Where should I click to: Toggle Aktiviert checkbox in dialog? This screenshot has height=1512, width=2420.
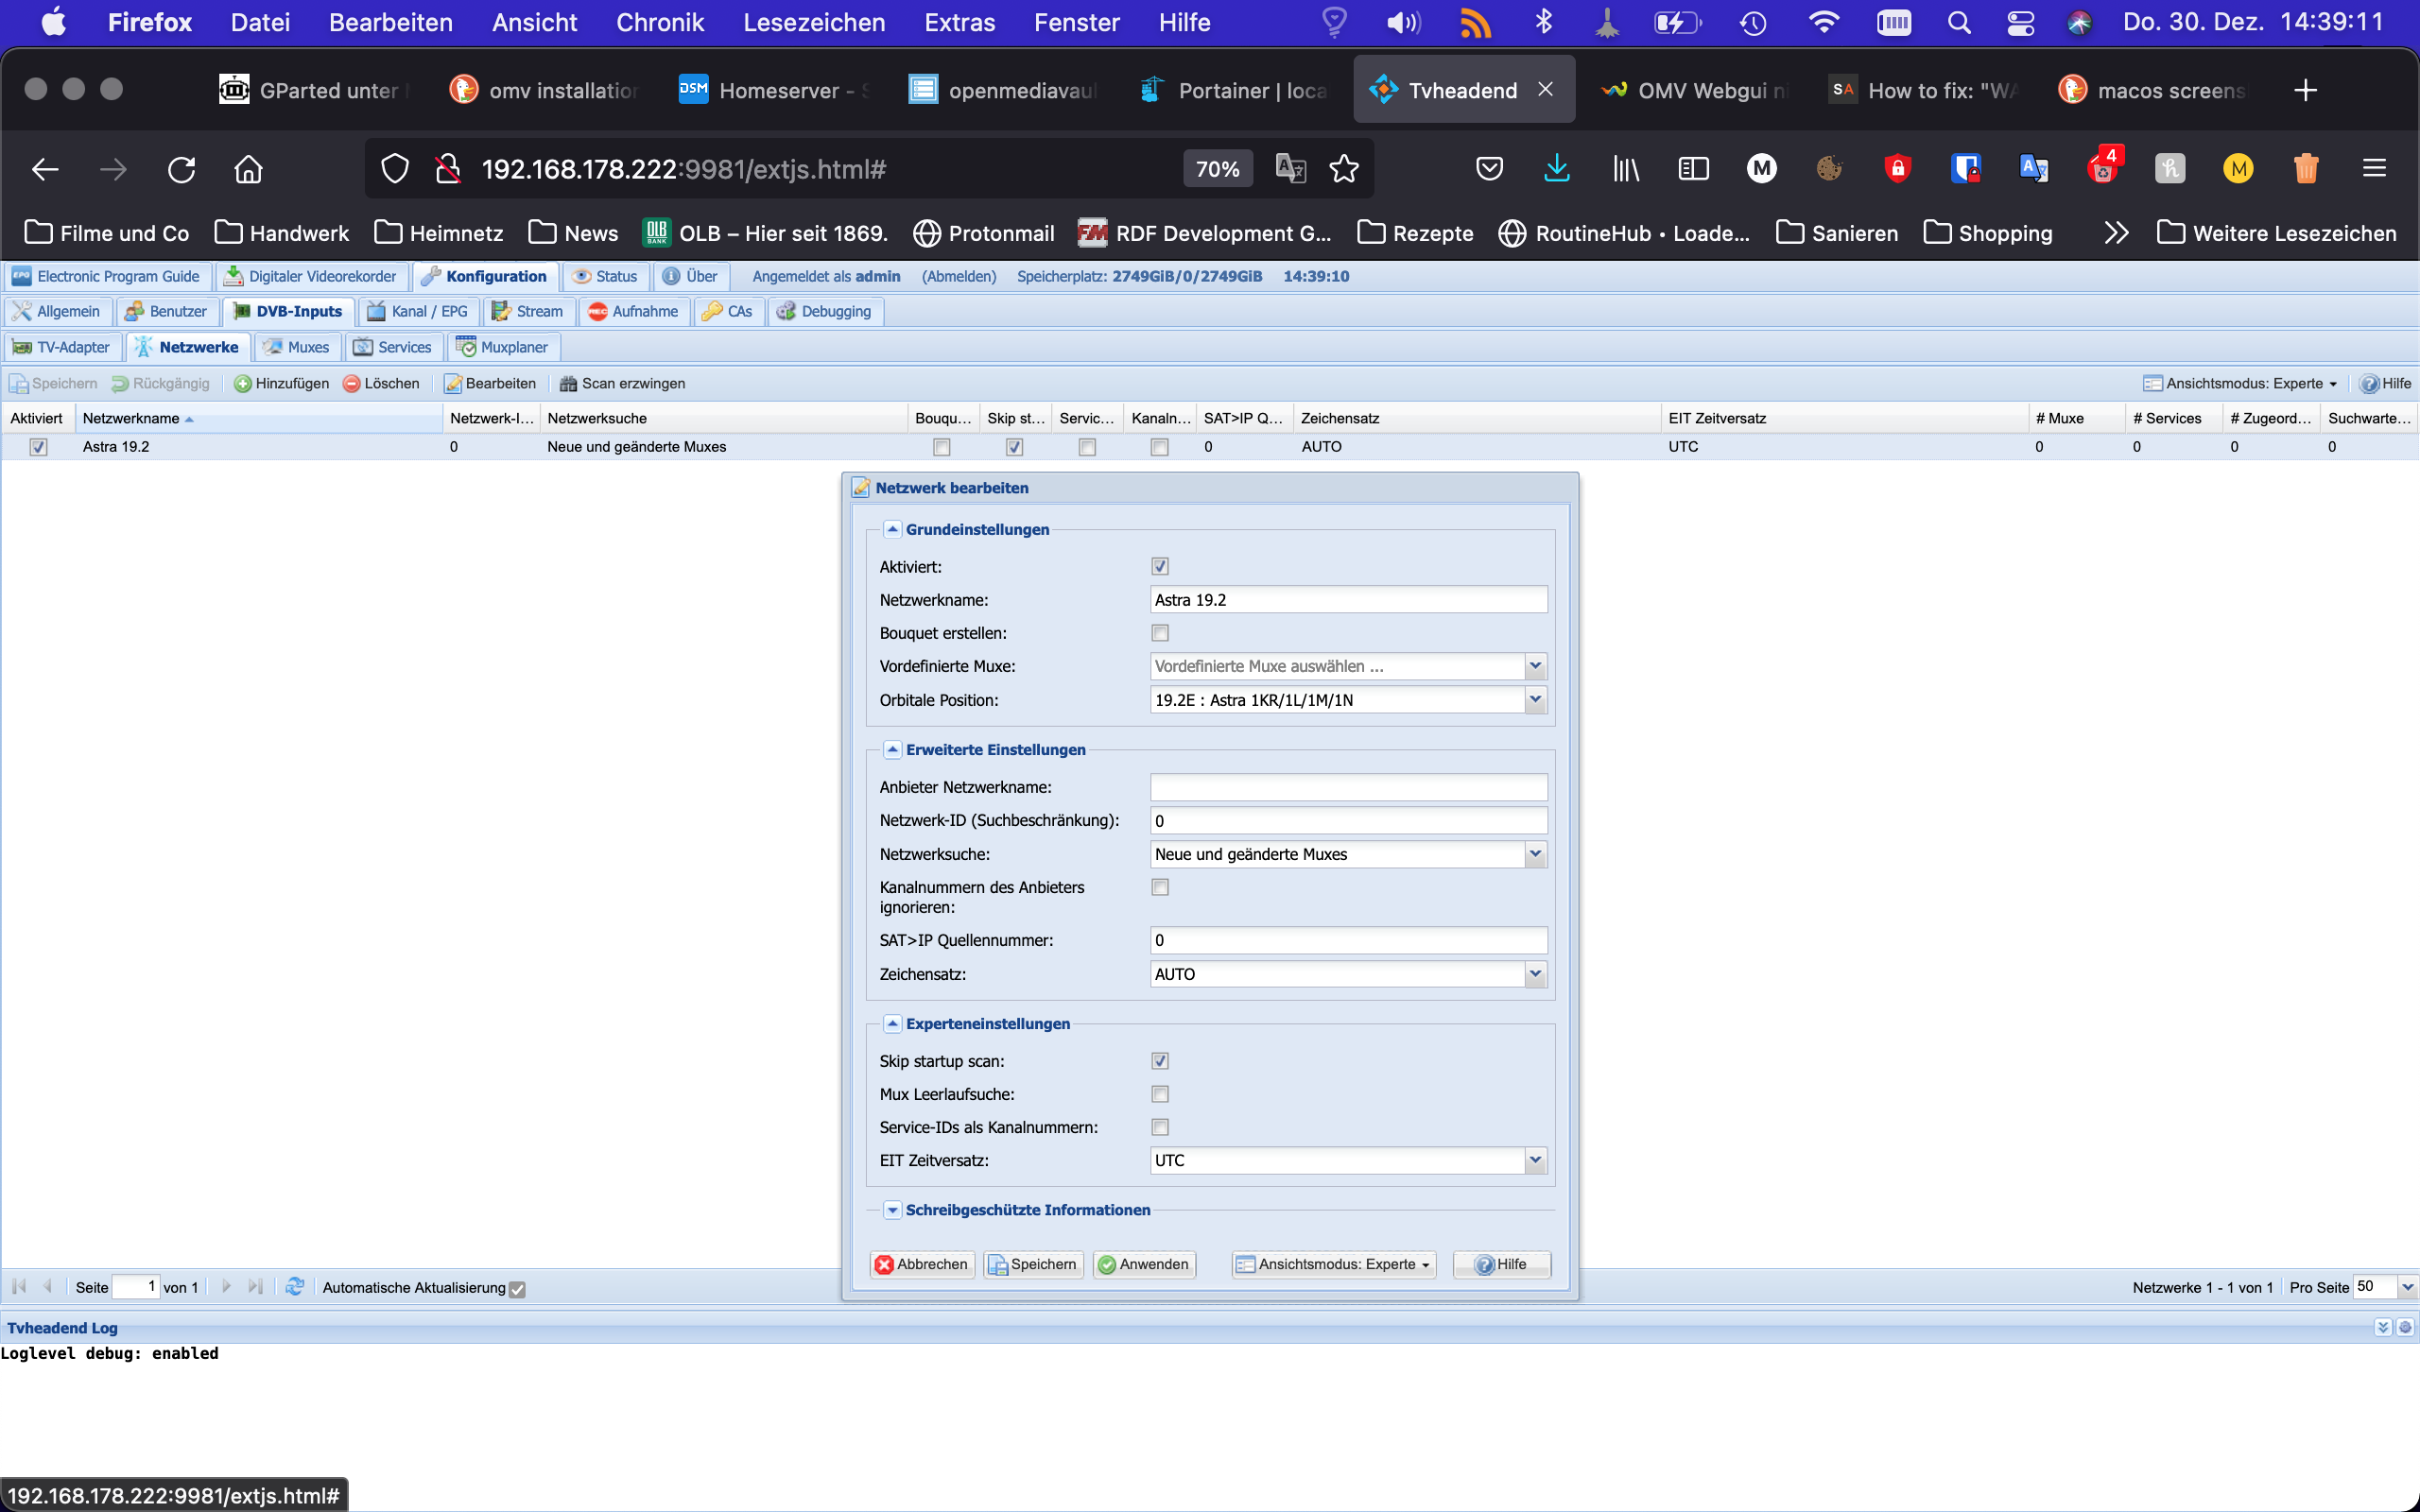point(1160,566)
